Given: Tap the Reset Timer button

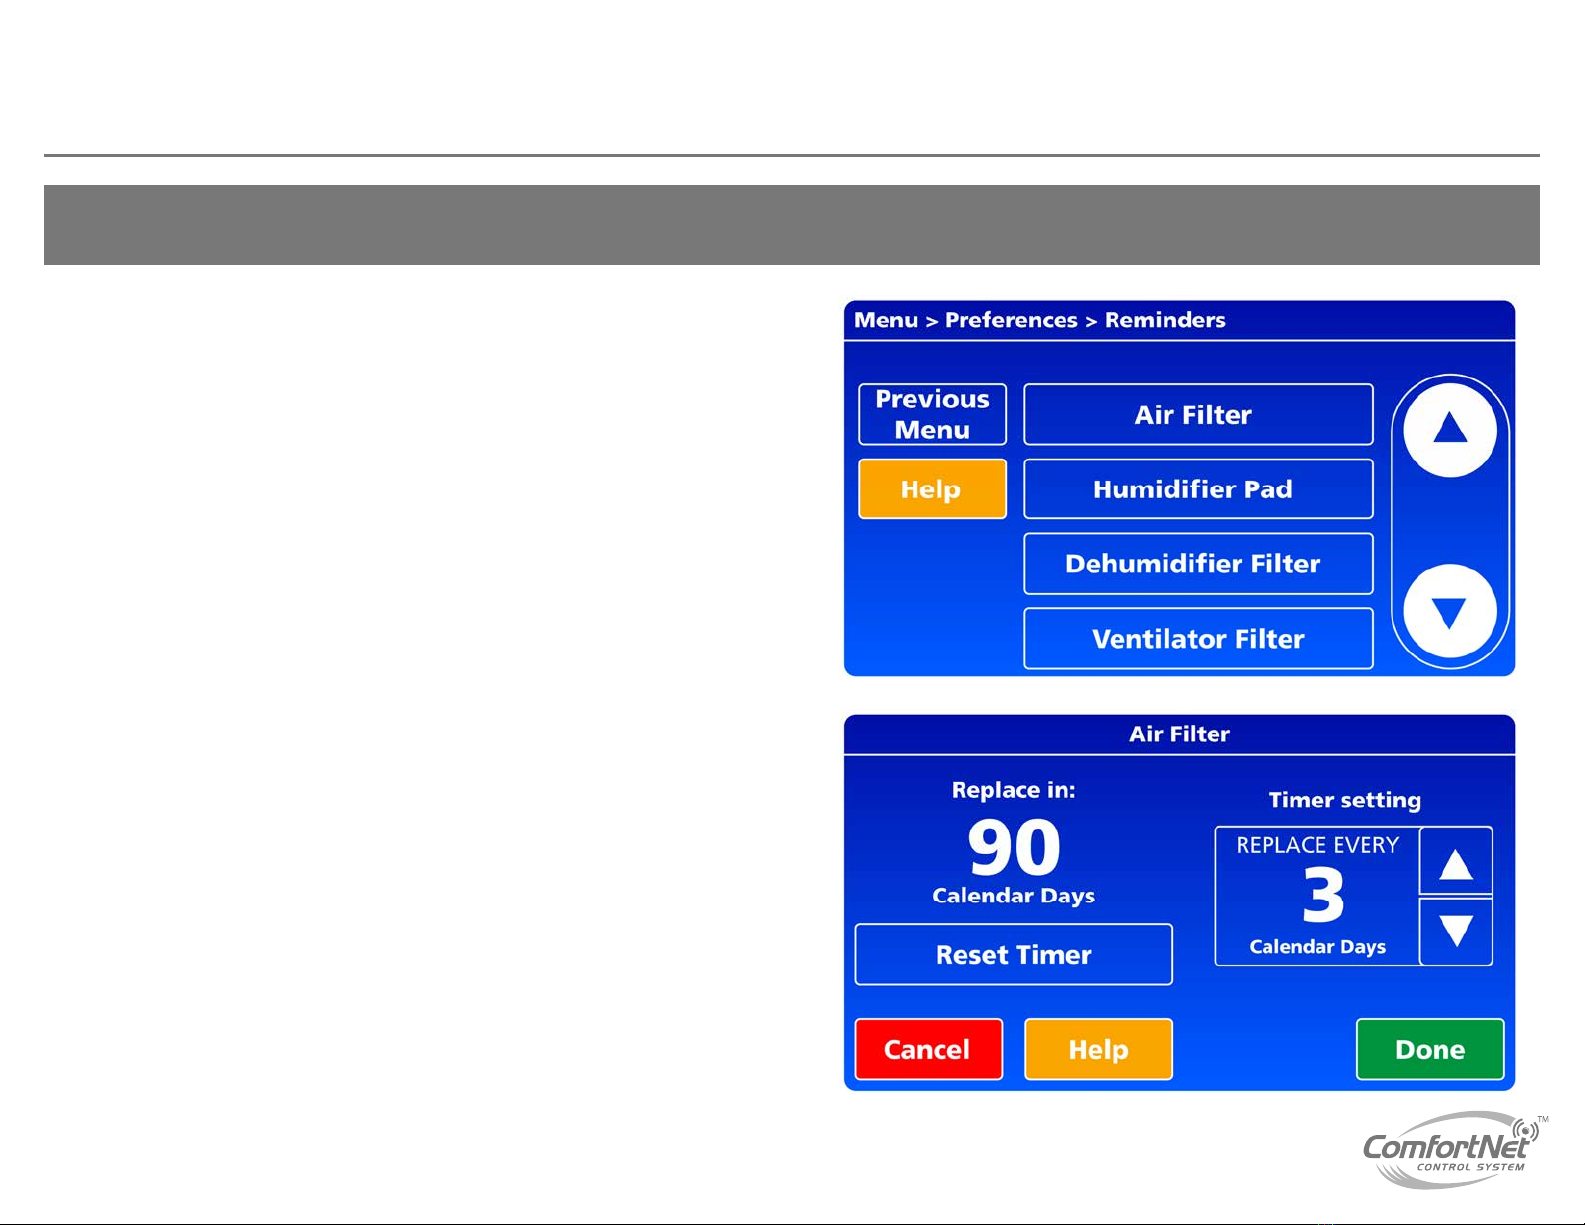Looking at the screenshot, I should tap(1013, 955).
